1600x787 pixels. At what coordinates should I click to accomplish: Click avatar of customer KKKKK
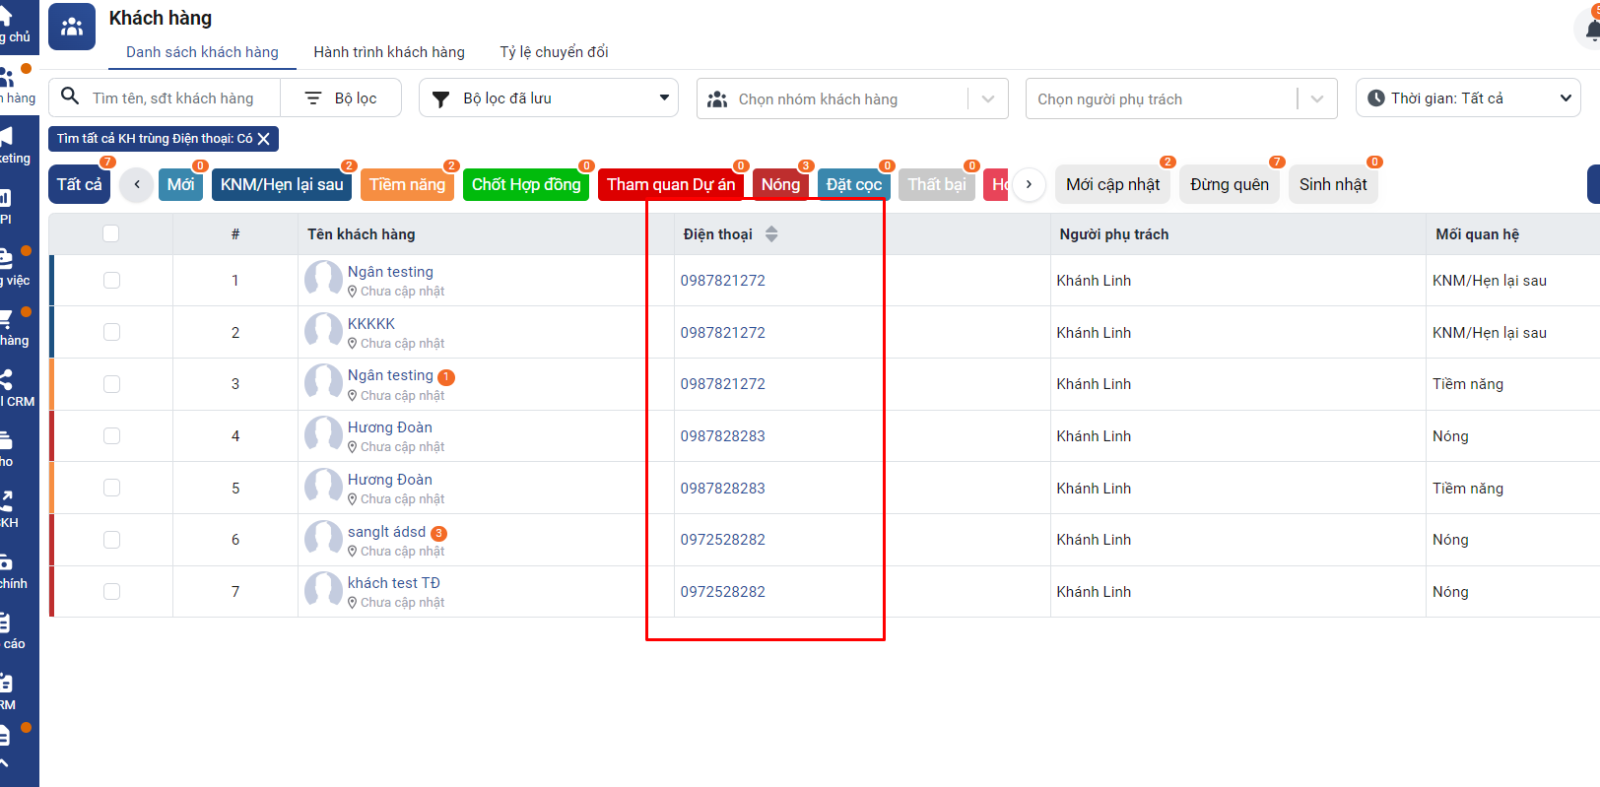coord(323,332)
